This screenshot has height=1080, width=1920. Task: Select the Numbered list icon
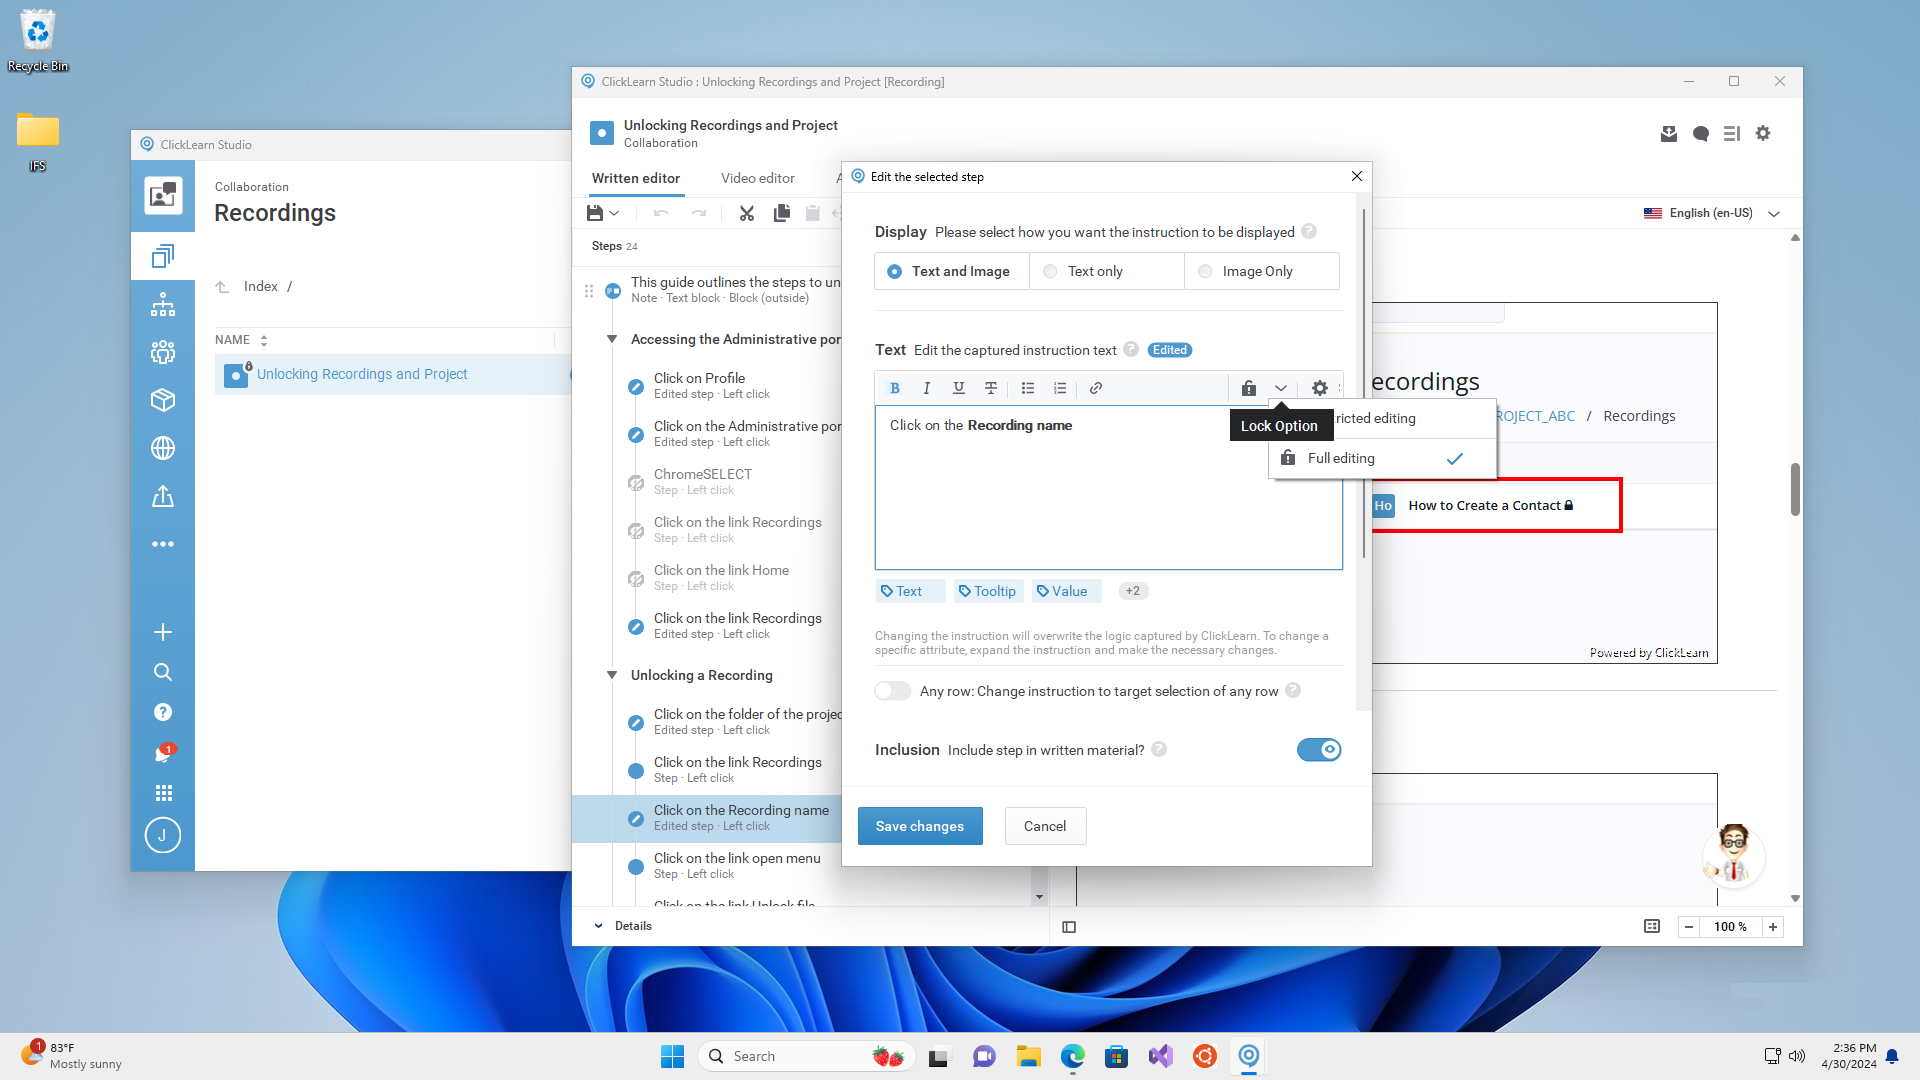1060,388
